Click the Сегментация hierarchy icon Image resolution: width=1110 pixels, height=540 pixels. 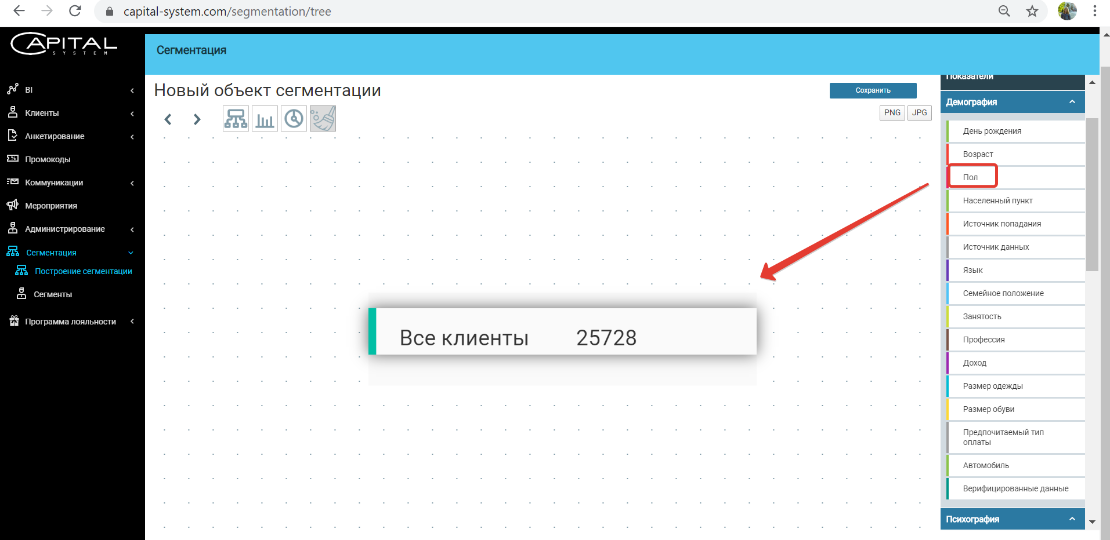click(x=13, y=252)
